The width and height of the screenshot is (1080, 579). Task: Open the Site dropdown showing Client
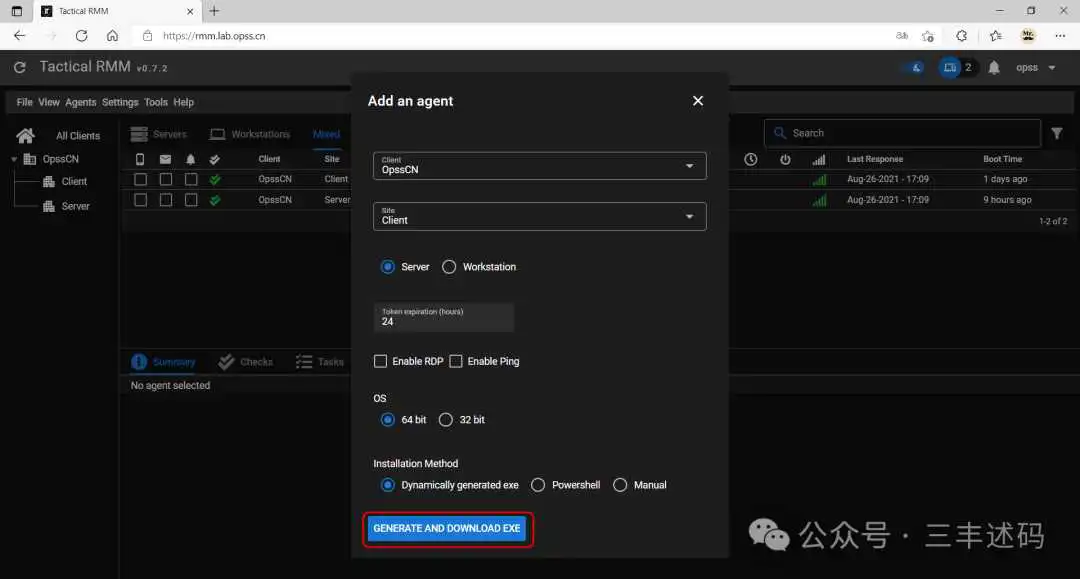539,216
